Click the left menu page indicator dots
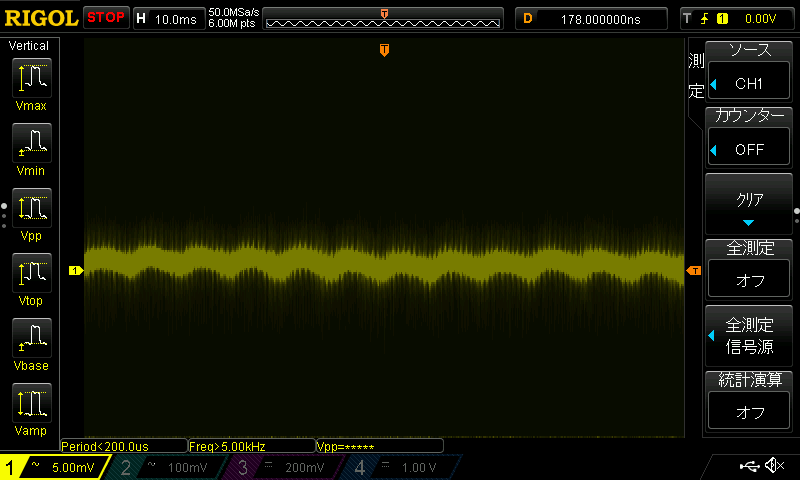 click(4, 215)
